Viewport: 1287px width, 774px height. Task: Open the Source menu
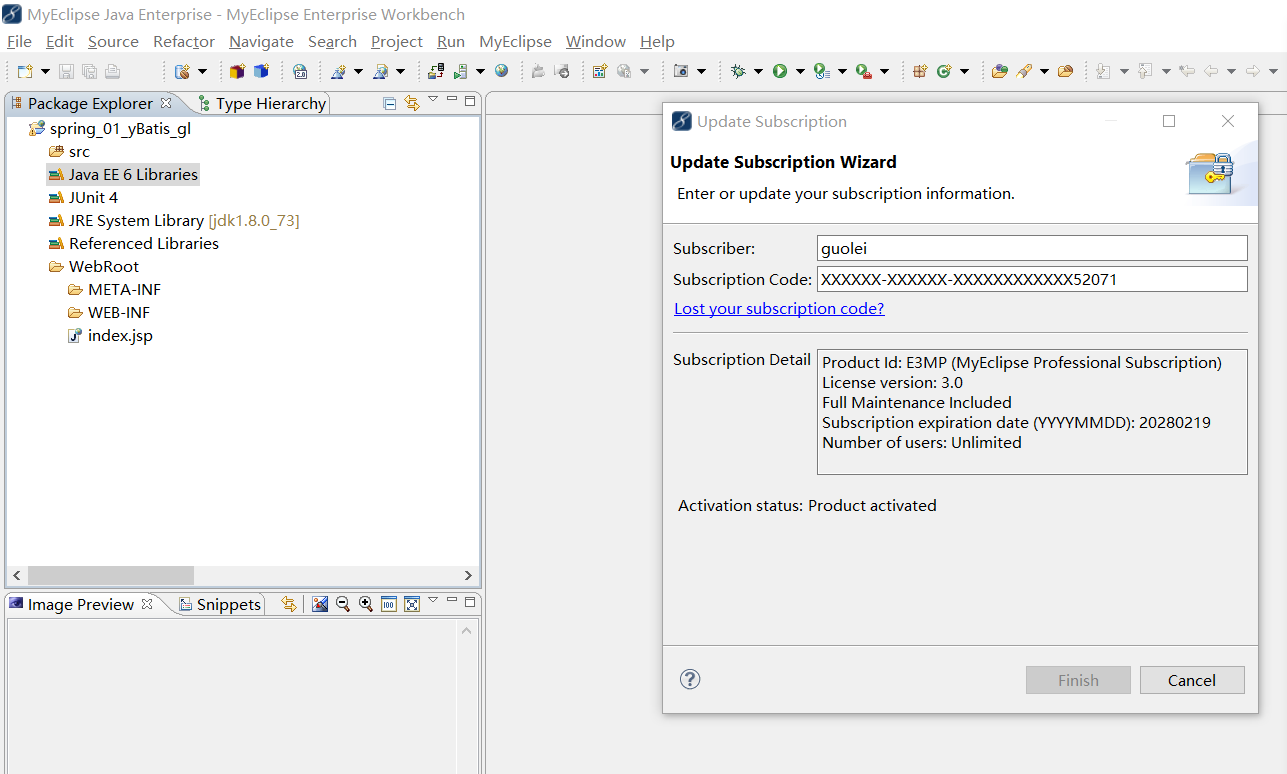(113, 41)
